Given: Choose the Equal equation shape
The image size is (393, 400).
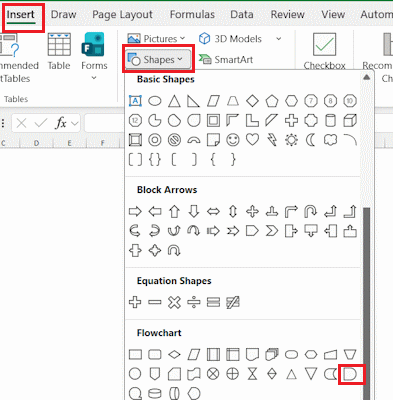Looking at the screenshot, I should point(213,302).
